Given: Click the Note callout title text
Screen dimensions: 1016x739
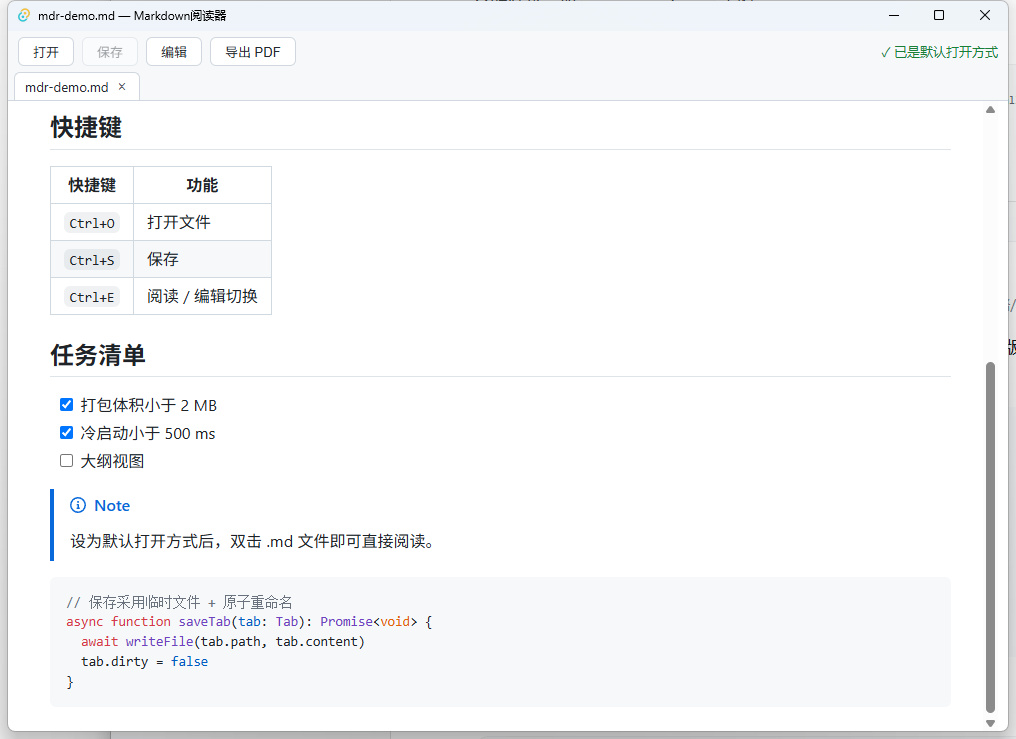Looking at the screenshot, I should click(112, 506).
